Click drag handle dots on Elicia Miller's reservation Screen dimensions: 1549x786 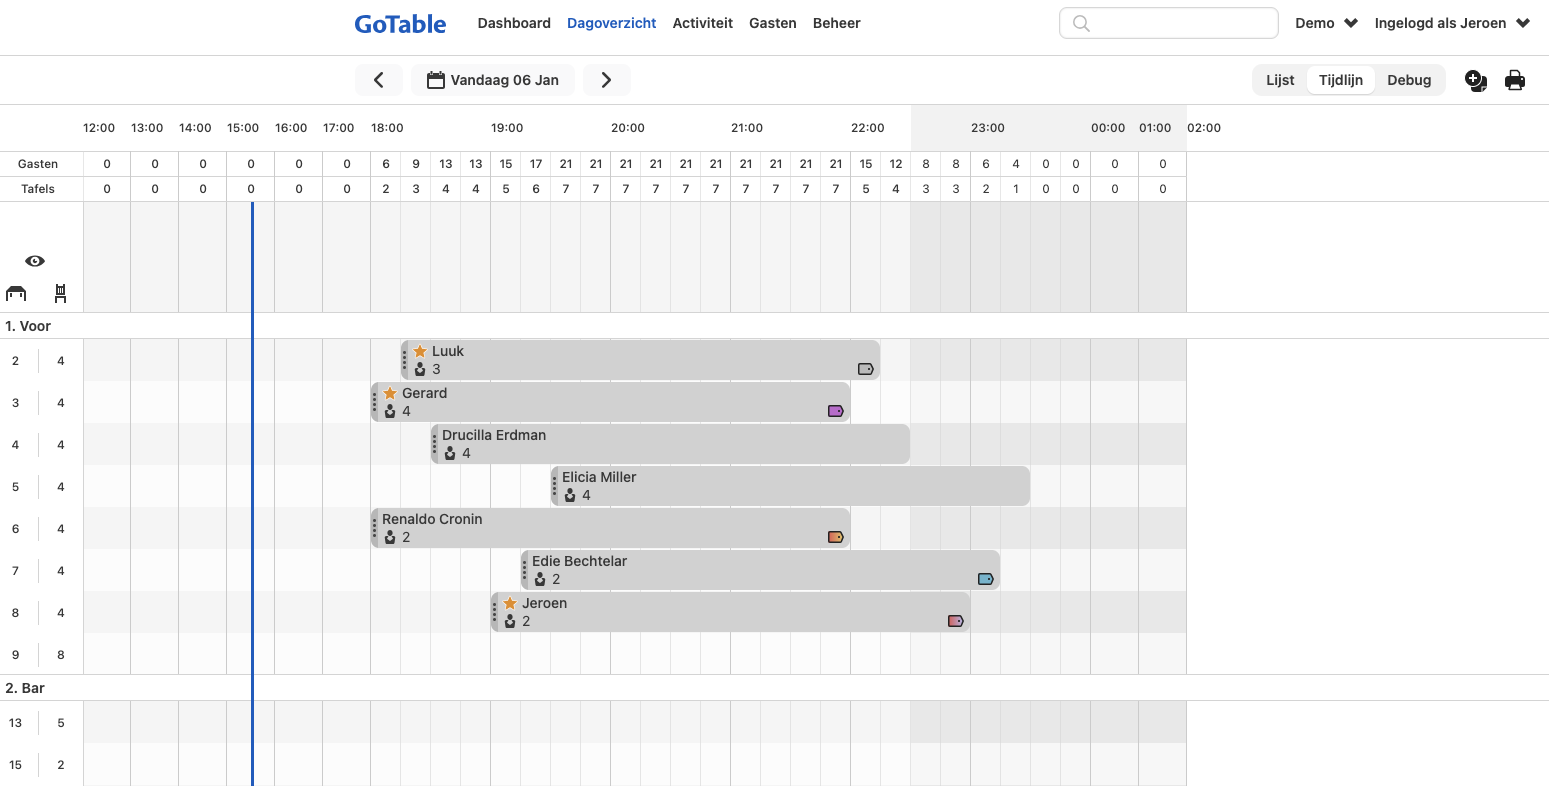click(x=555, y=486)
